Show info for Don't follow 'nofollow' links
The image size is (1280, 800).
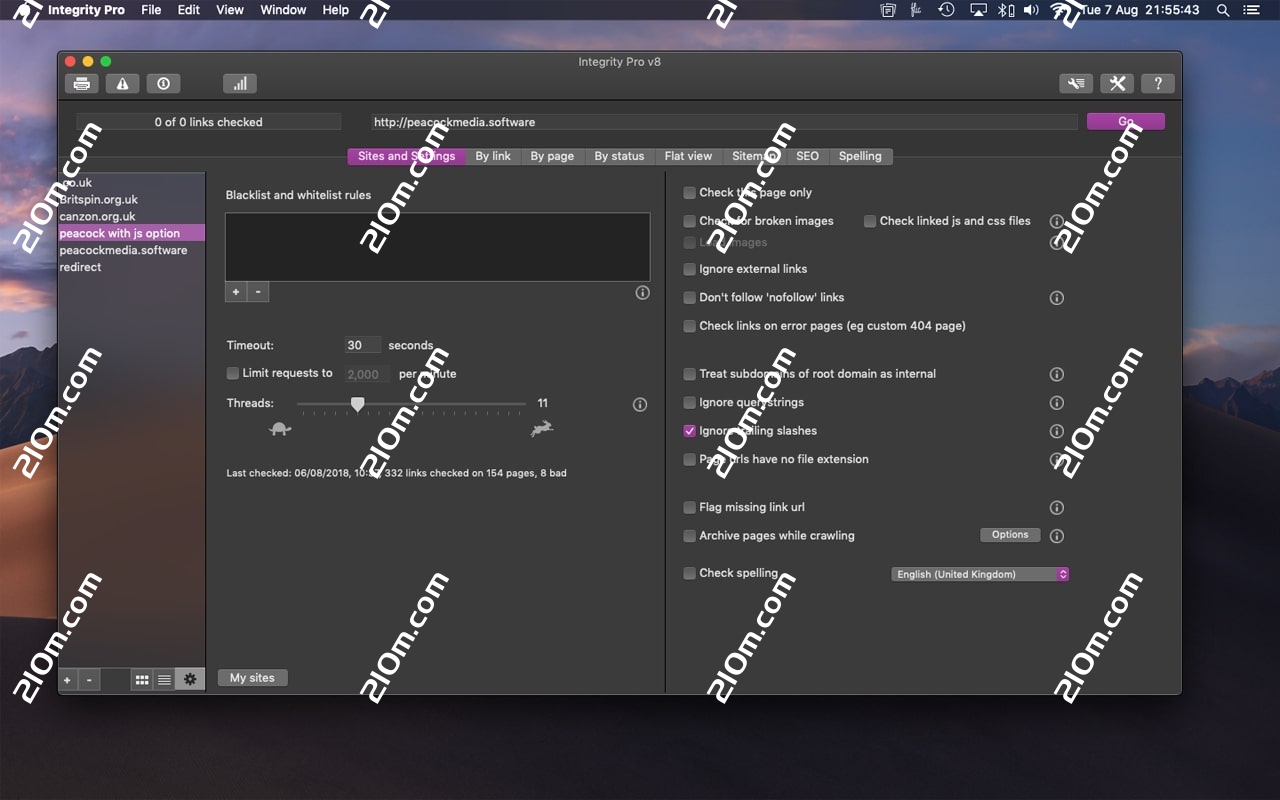tap(1056, 298)
